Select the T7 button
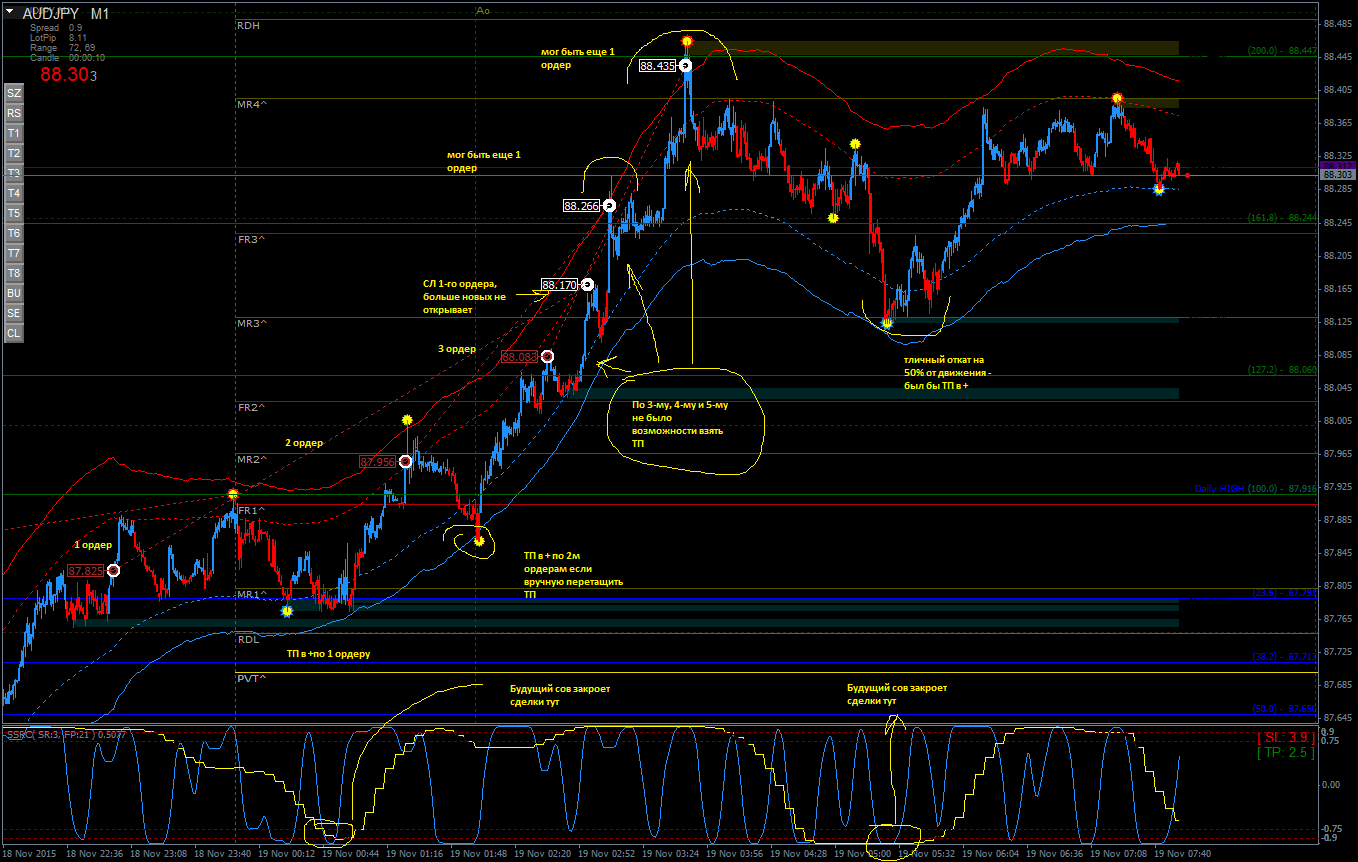This screenshot has height=862, width=1358. coord(14,253)
